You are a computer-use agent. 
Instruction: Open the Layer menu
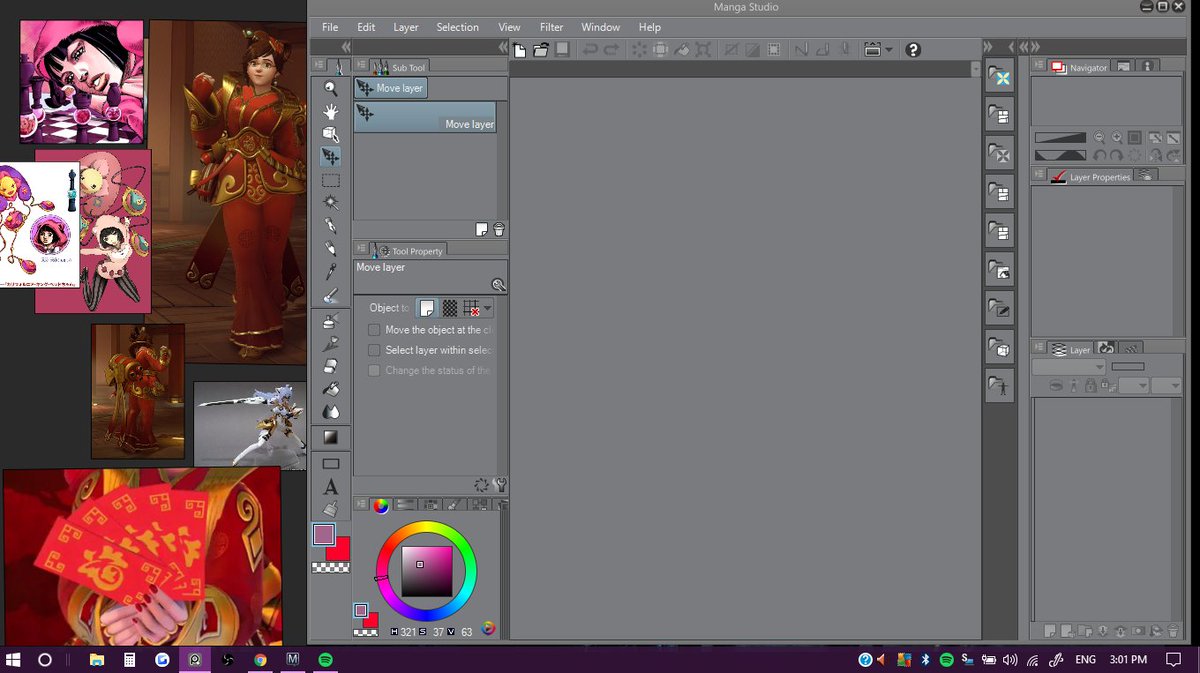(406, 27)
